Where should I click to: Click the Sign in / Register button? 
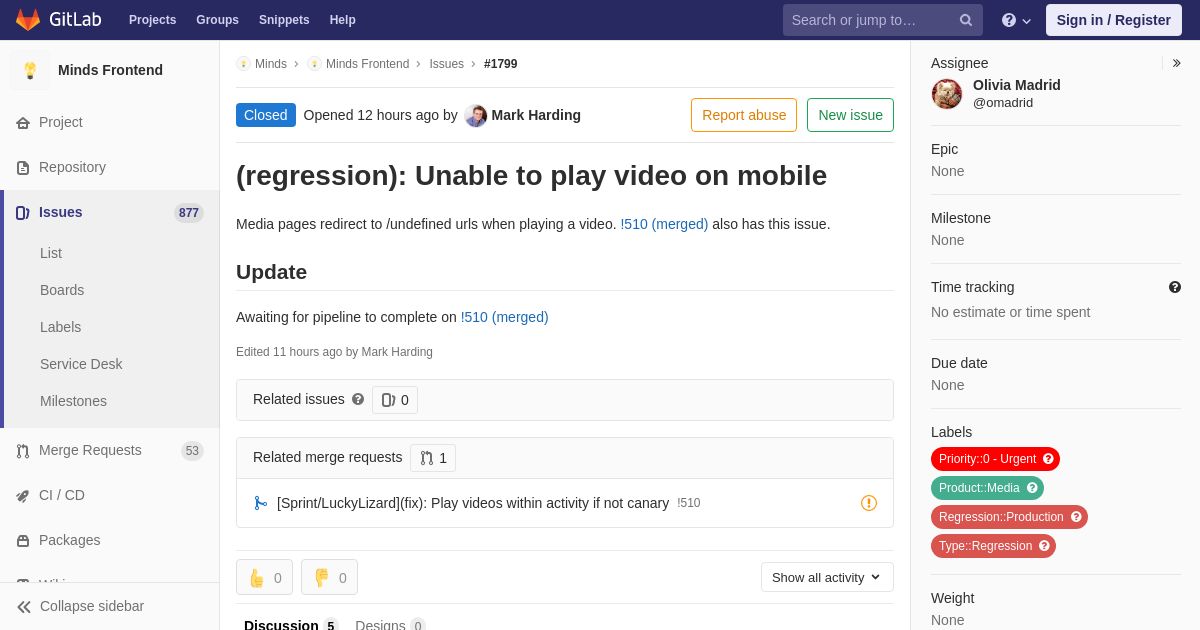click(1114, 20)
